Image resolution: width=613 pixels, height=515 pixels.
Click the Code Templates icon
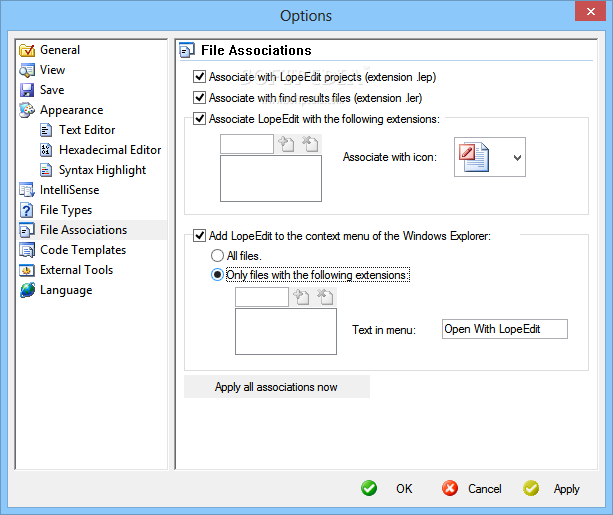[x=27, y=250]
